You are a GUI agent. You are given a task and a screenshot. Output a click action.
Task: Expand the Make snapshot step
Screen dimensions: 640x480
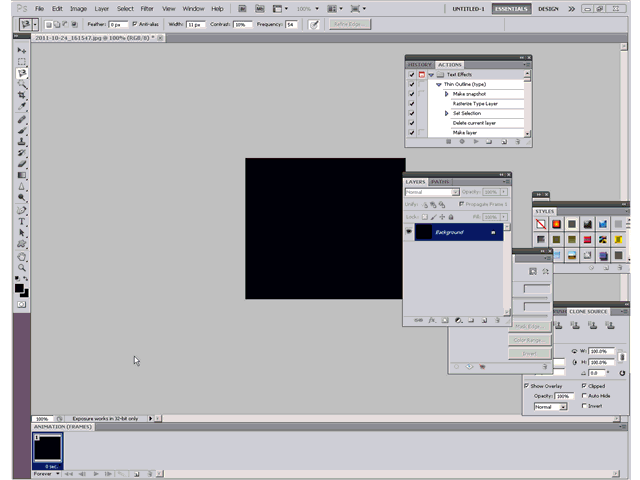(447, 94)
